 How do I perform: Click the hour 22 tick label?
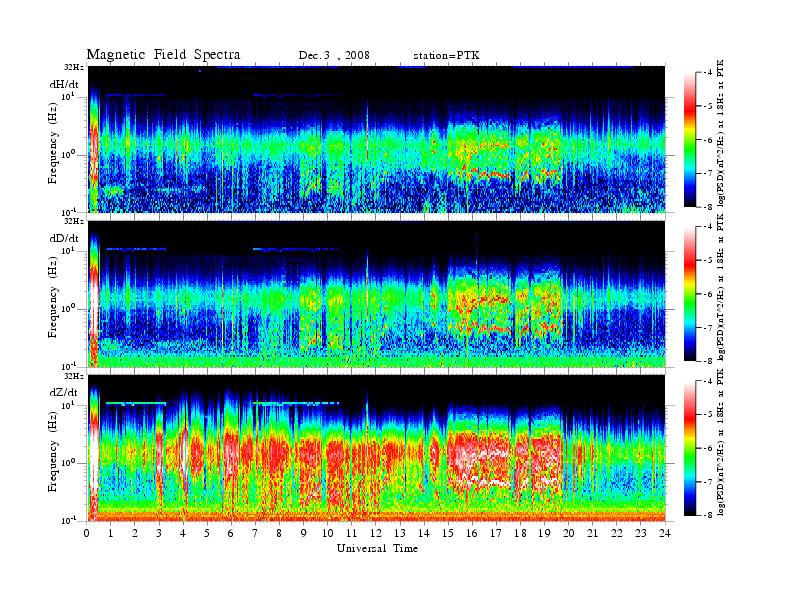click(617, 533)
